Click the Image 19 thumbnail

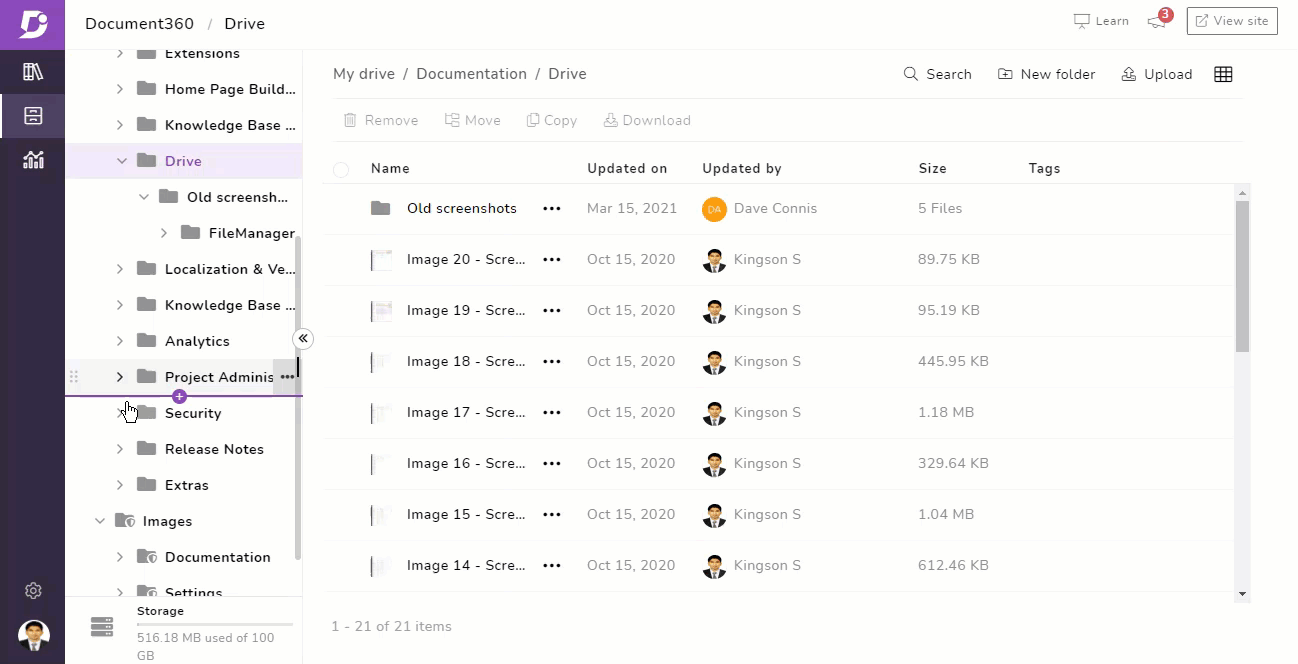381,311
